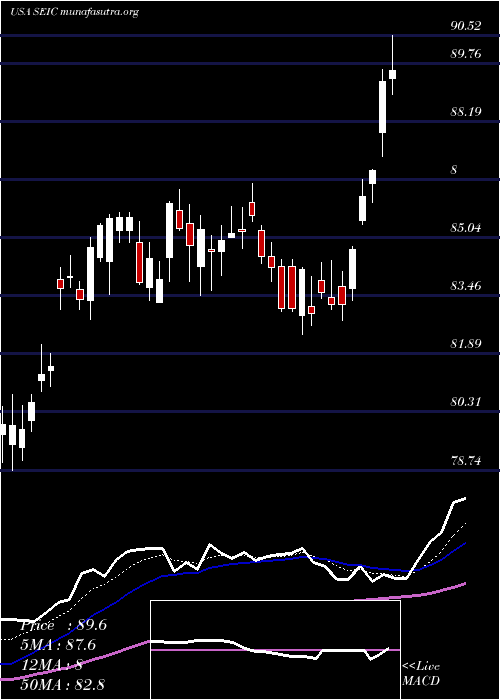This screenshot has width=500, height=700.
Task: Click the 85.04 price axis label
Action: (x=466, y=228)
